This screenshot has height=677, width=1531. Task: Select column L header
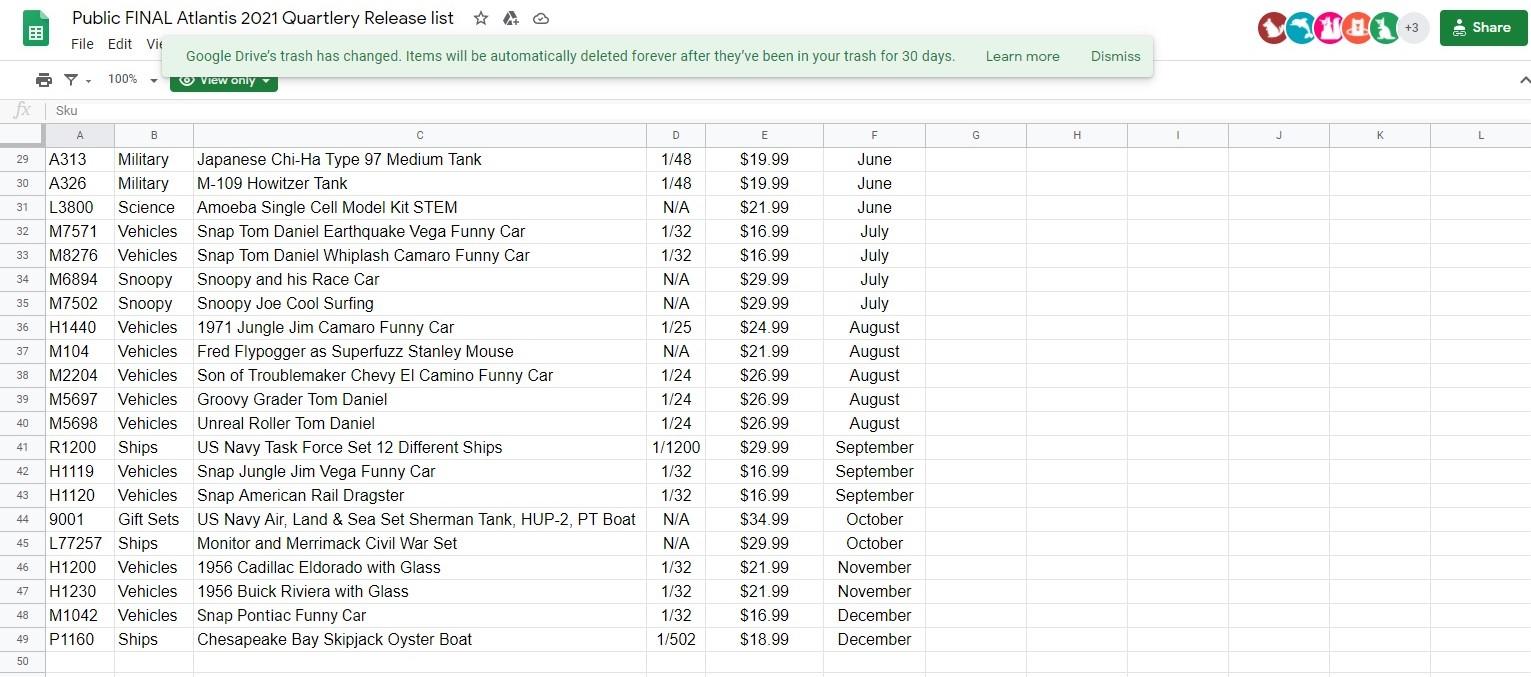1481,135
